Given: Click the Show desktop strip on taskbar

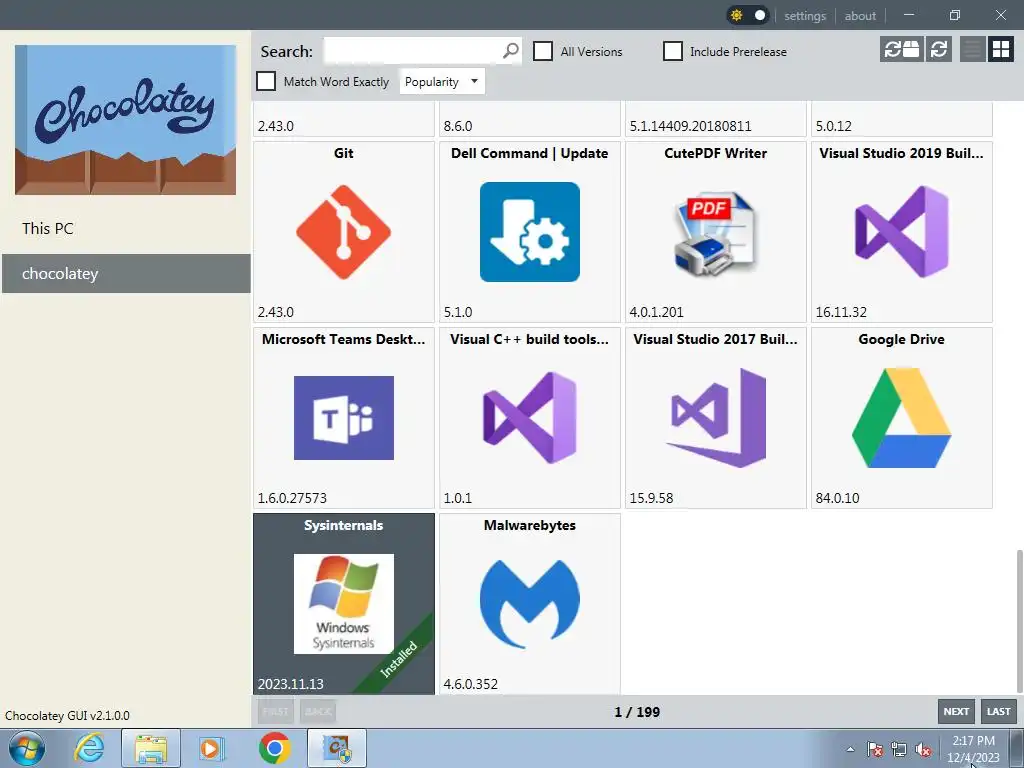Looking at the screenshot, I should coord(1017,748).
